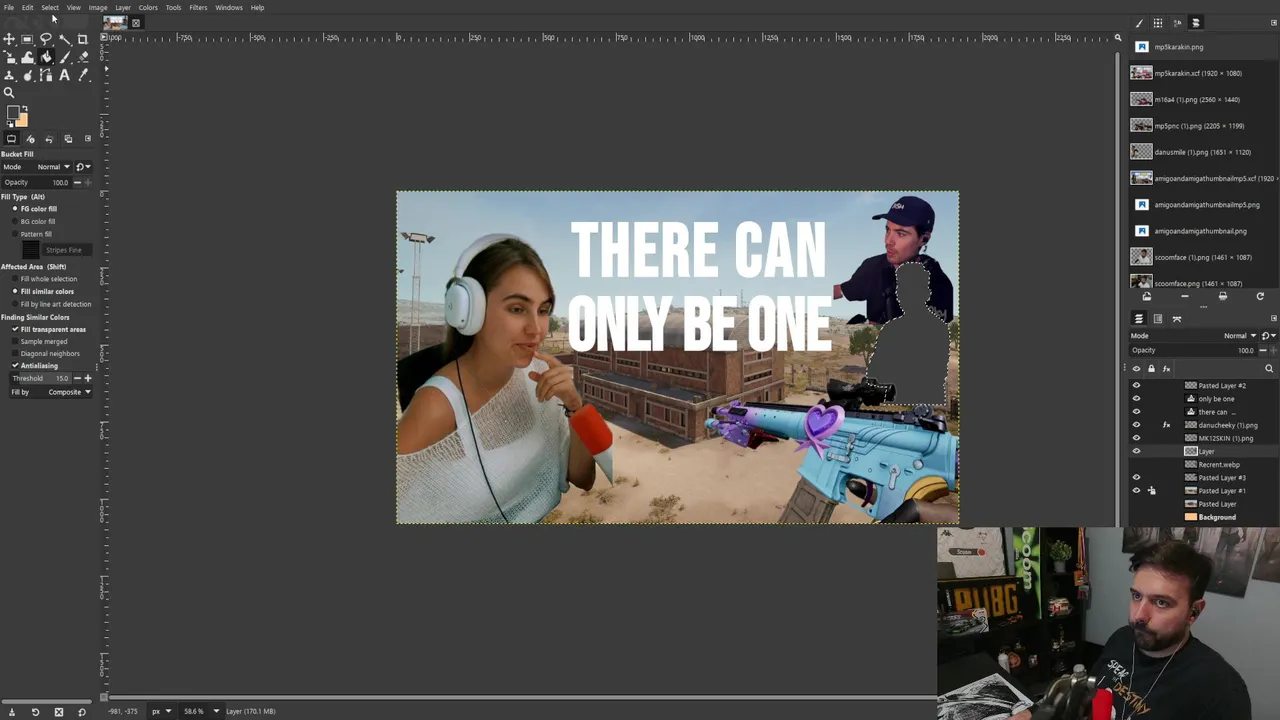Enable Sample merged checkbox
This screenshot has height=720, width=1280.
(15, 342)
